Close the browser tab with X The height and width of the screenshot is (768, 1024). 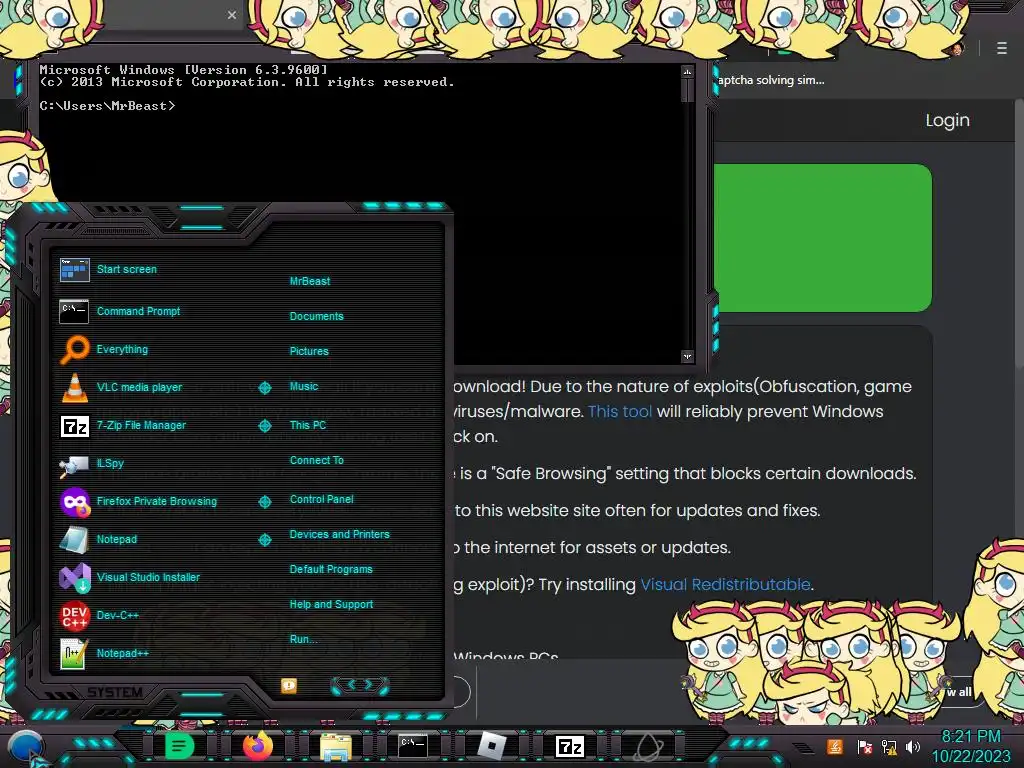tap(232, 15)
